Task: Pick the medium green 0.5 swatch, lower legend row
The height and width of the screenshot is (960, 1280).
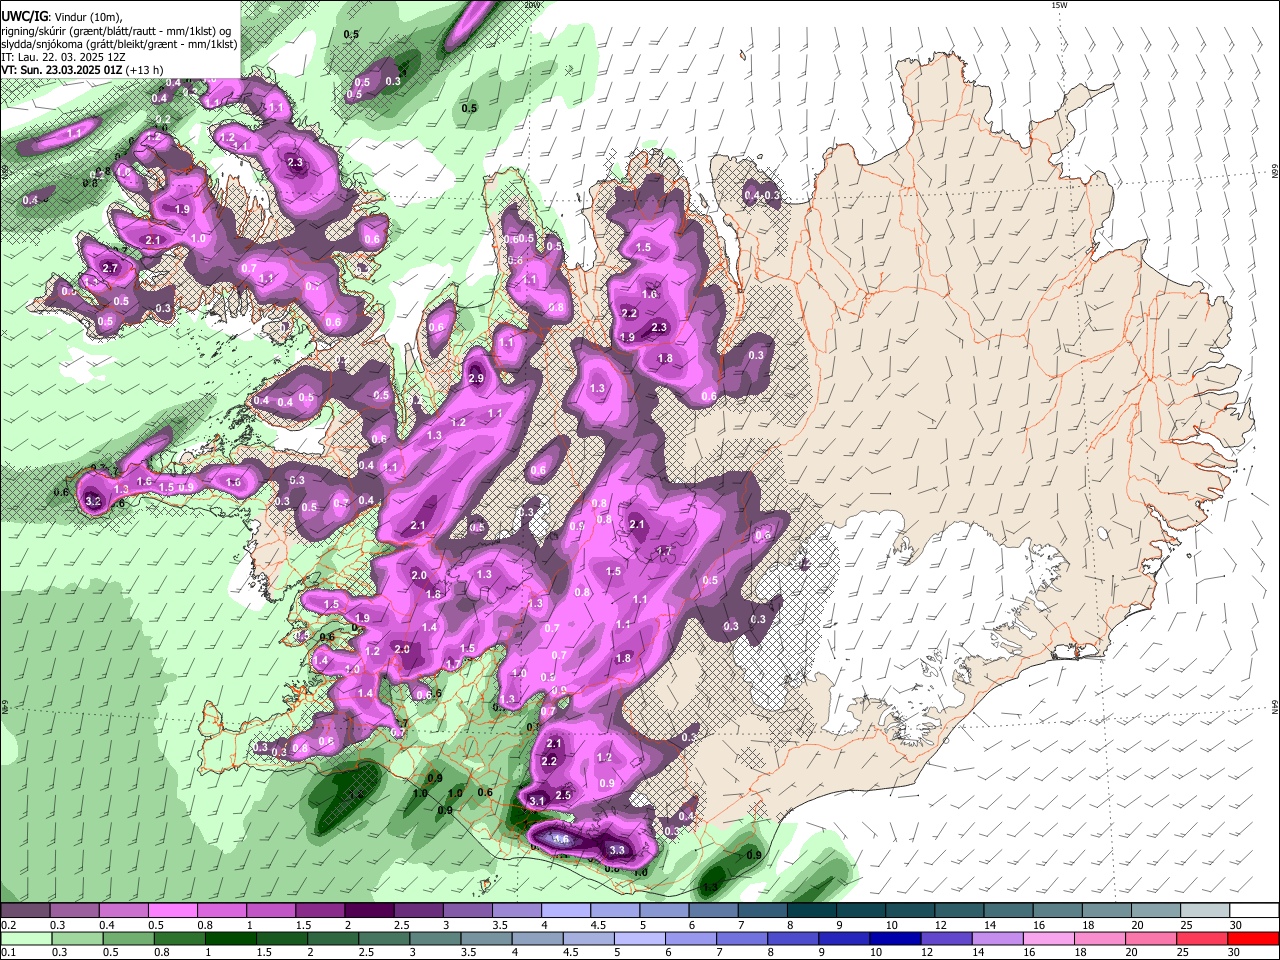Action: tap(128, 938)
